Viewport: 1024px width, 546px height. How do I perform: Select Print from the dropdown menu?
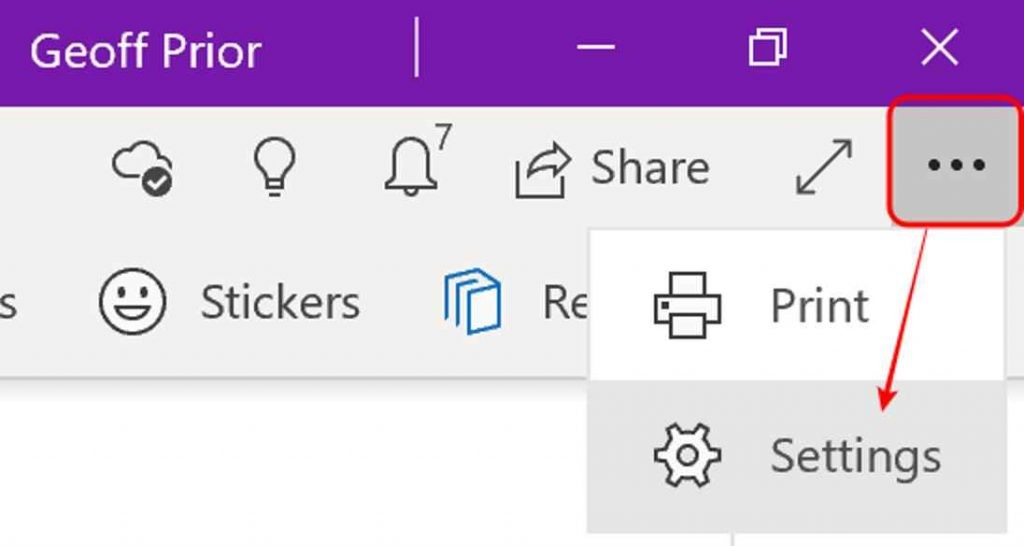click(x=795, y=305)
